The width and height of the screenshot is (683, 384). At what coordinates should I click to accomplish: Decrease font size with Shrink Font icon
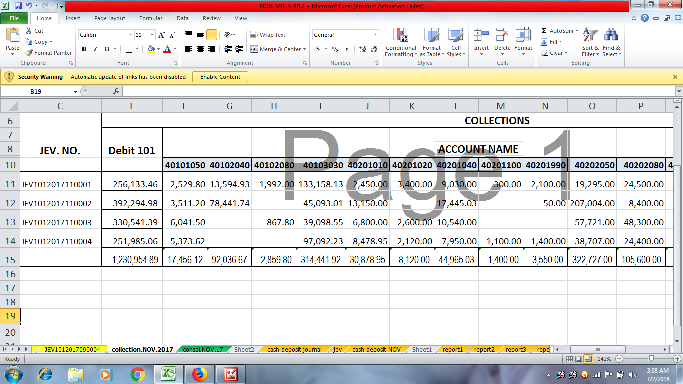tap(172, 35)
